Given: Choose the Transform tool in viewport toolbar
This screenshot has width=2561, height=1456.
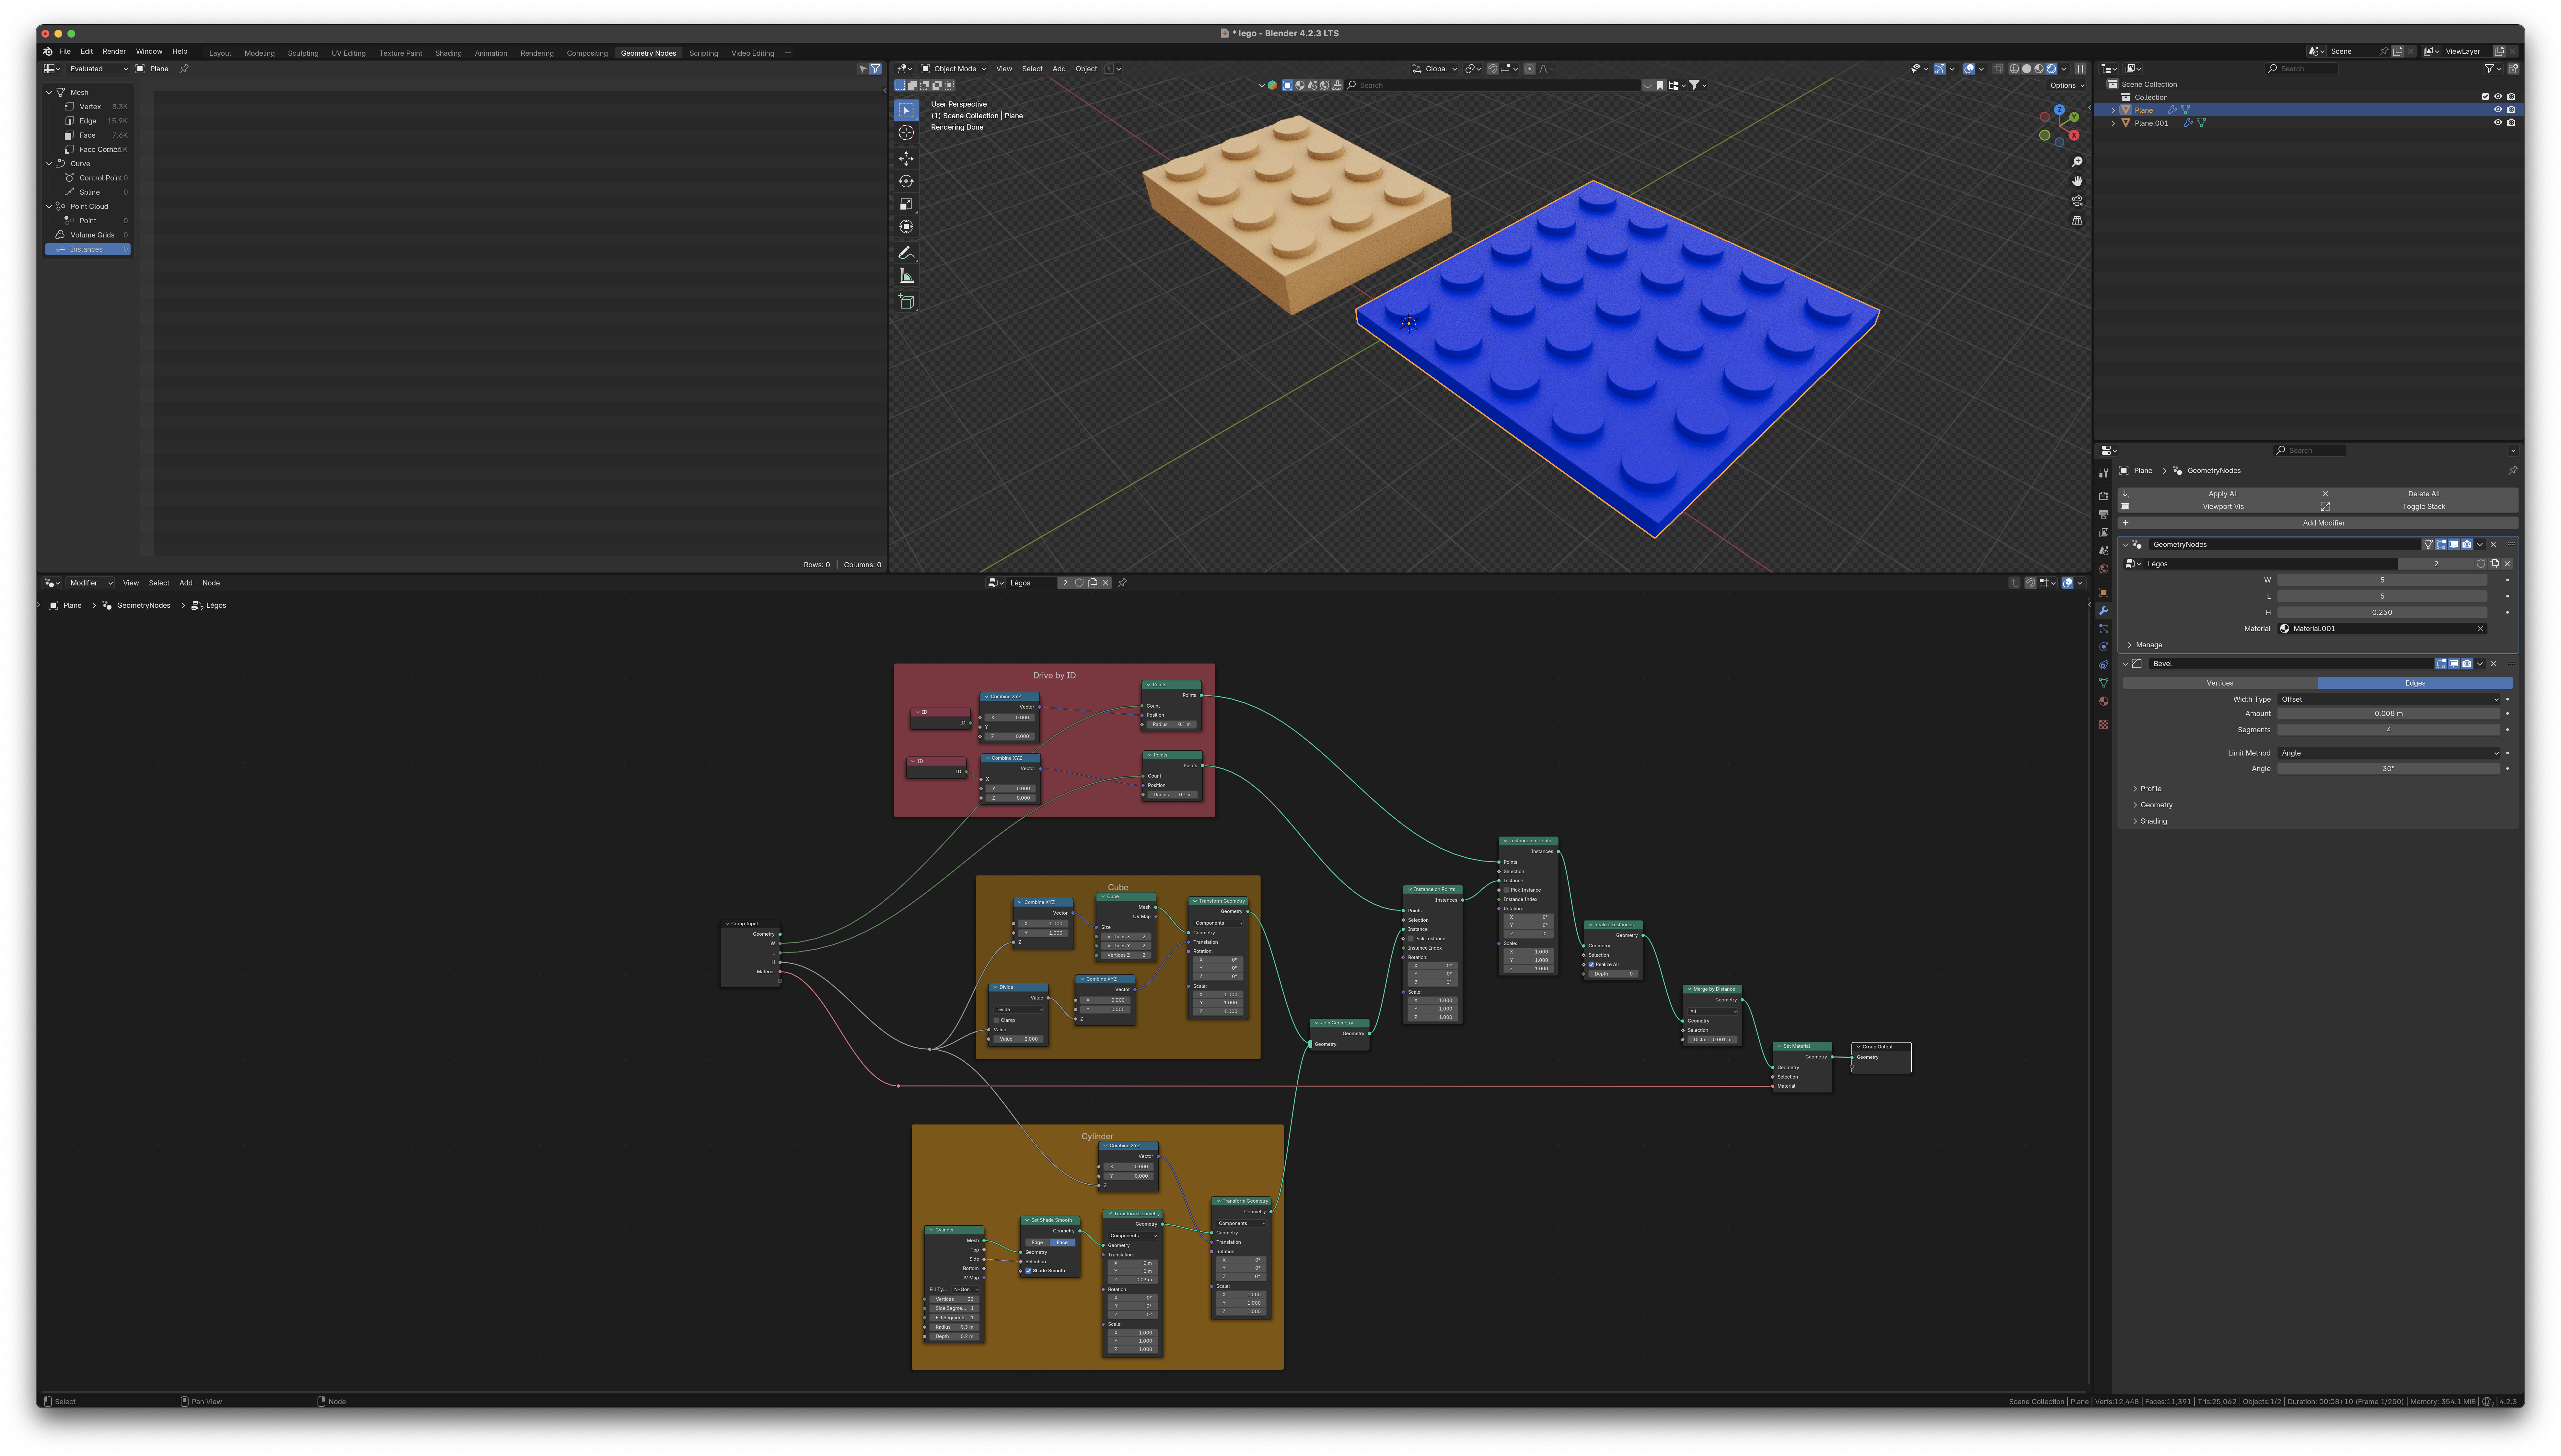Looking at the screenshot, I should coord(906,227).
